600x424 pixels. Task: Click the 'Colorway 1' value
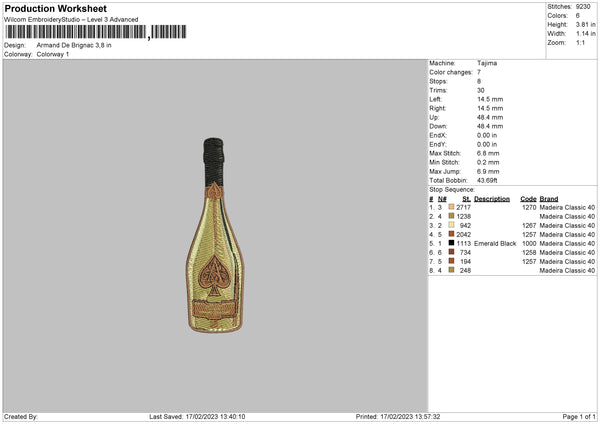pos(53,54)
